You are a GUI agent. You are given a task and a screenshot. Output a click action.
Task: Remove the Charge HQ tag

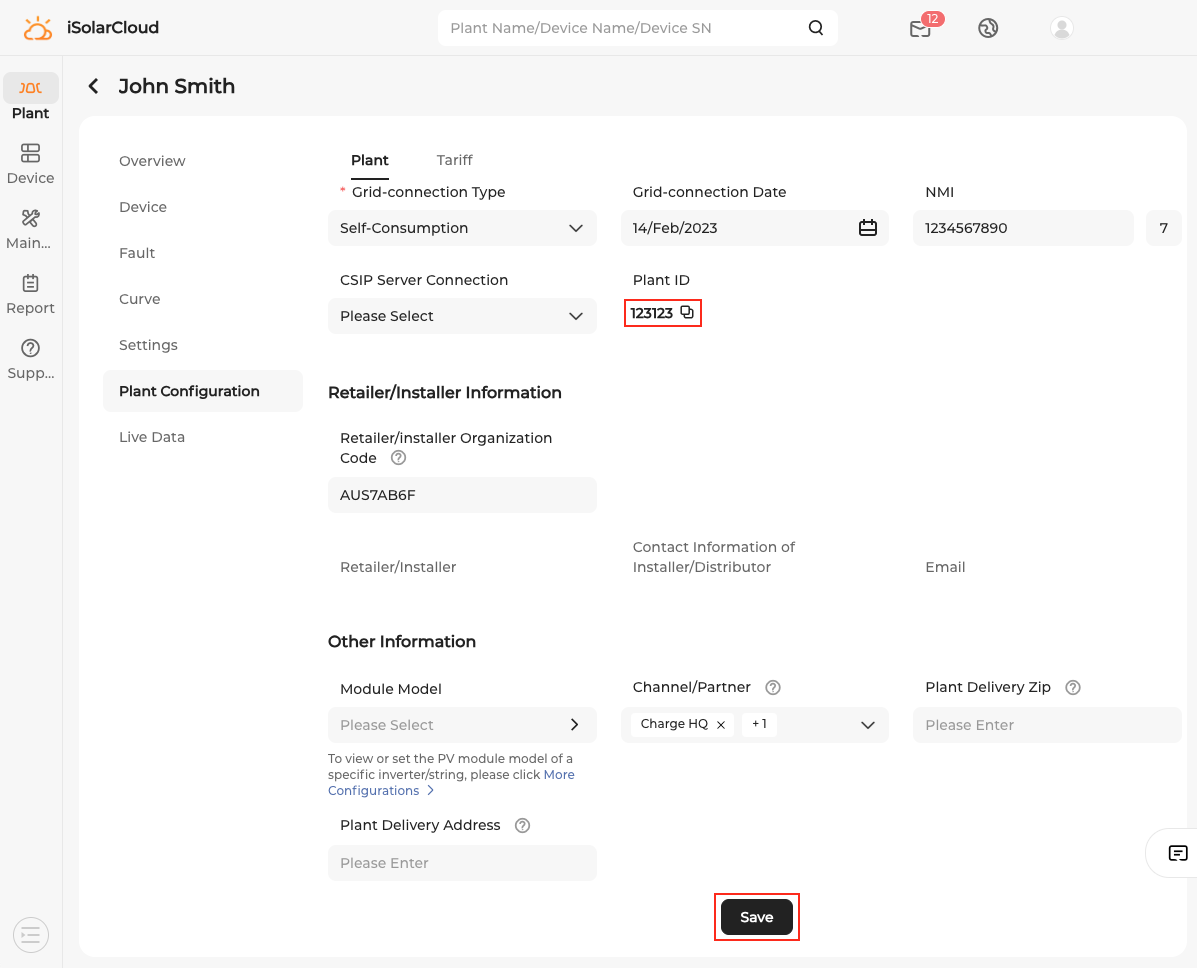721,725
